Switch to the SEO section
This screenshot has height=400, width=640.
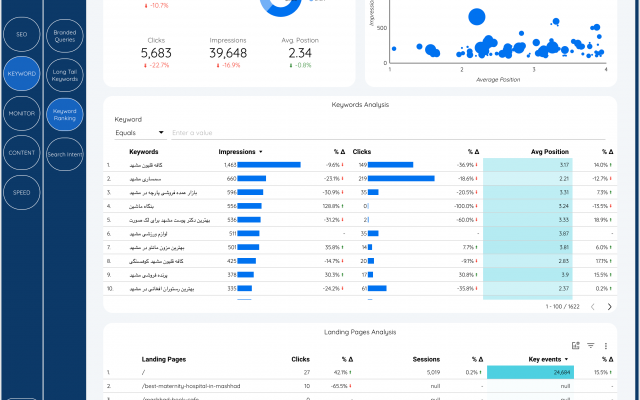tap(21, 35)
